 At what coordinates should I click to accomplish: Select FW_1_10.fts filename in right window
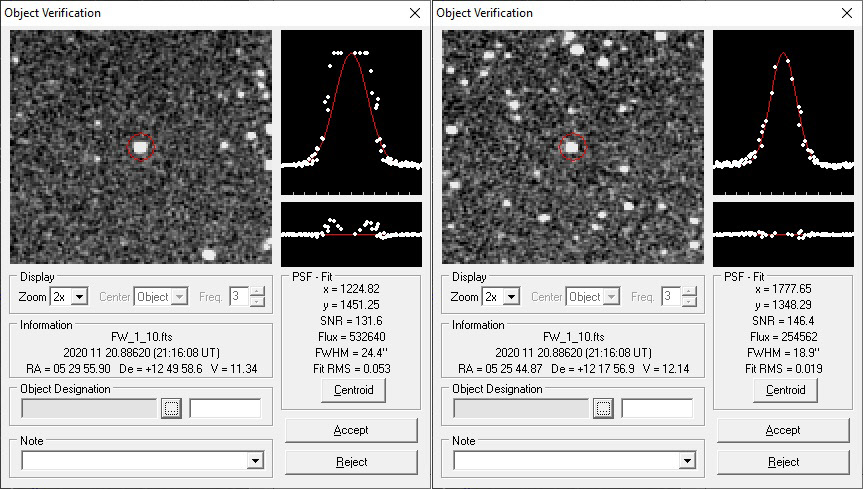tap(574, 337)
